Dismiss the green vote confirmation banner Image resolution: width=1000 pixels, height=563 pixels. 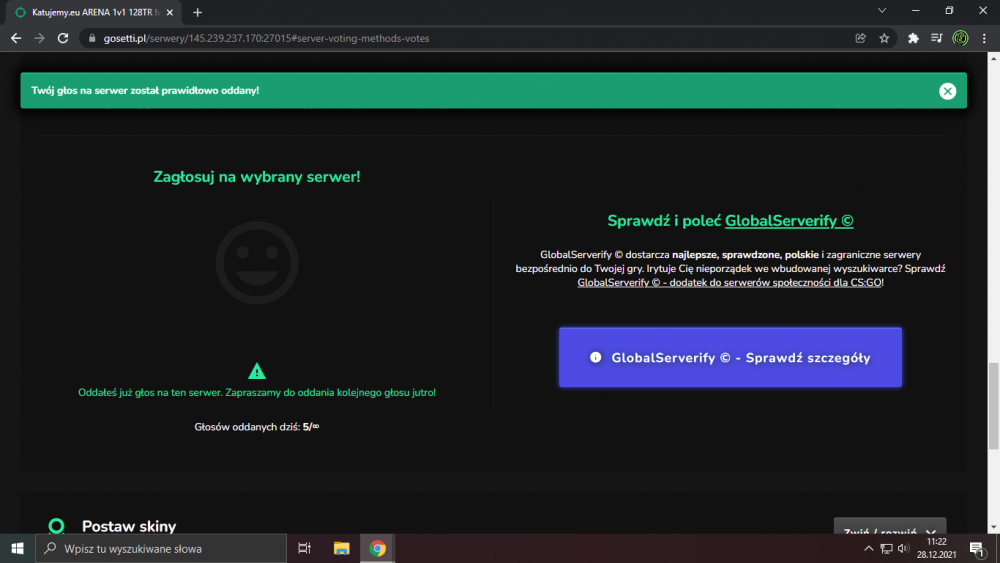[947, 91]
